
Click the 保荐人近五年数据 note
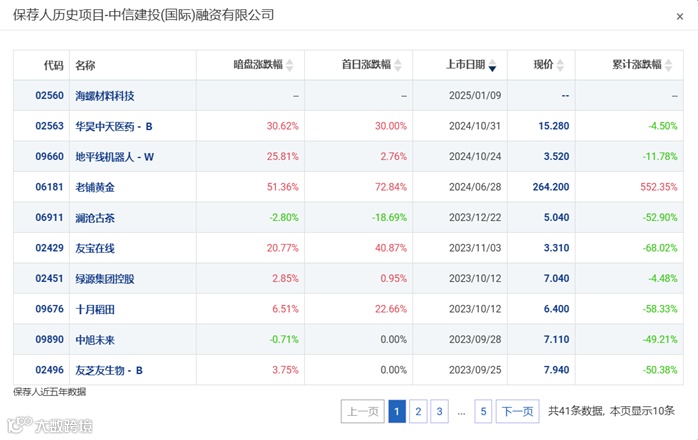pyautogui.click(x=49, y=392)
